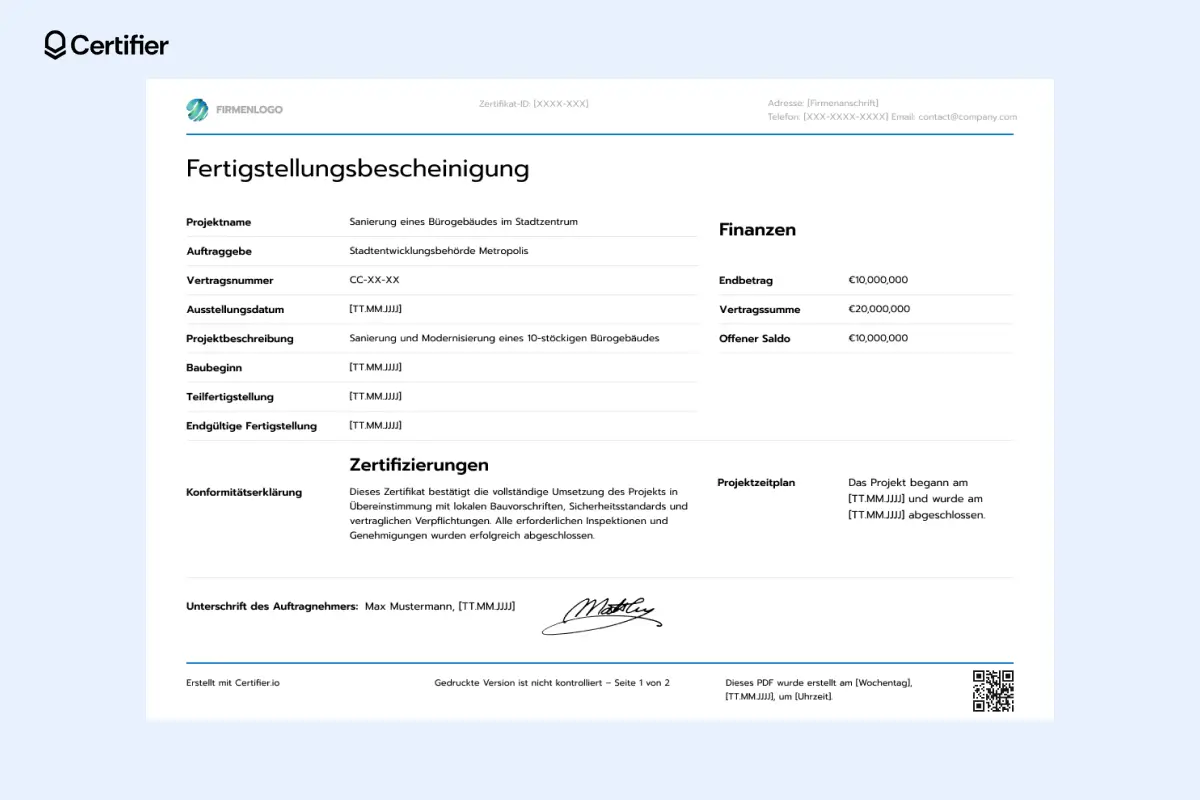Image resolution: width=1200 pixels, height=800 pixels.
Task: Click the Zertifikat-ID placeholder field
Action: pyautogui.click(x=532, y=103)
